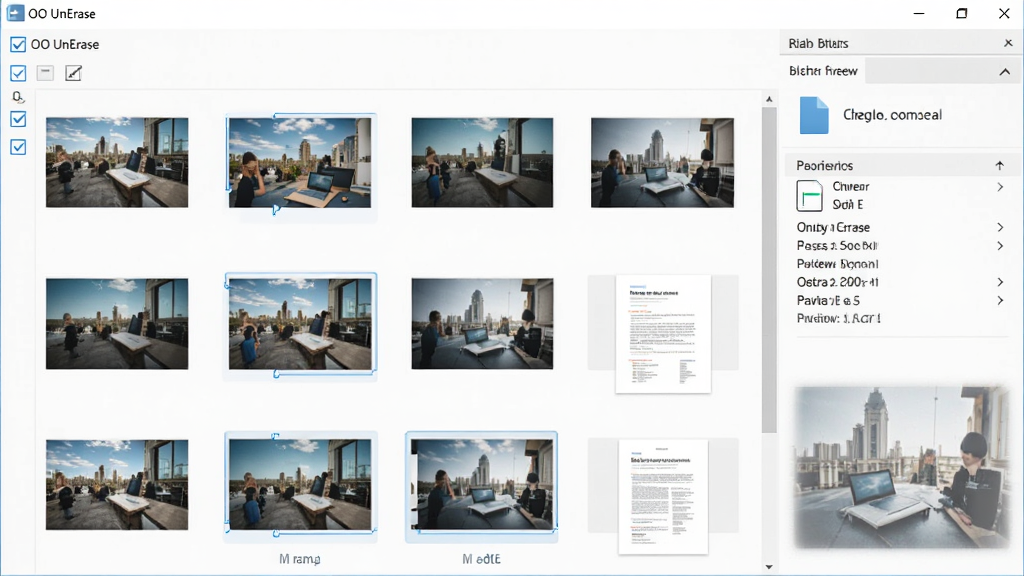Click the up arrow icon on 'Peonierios' header

999,165
